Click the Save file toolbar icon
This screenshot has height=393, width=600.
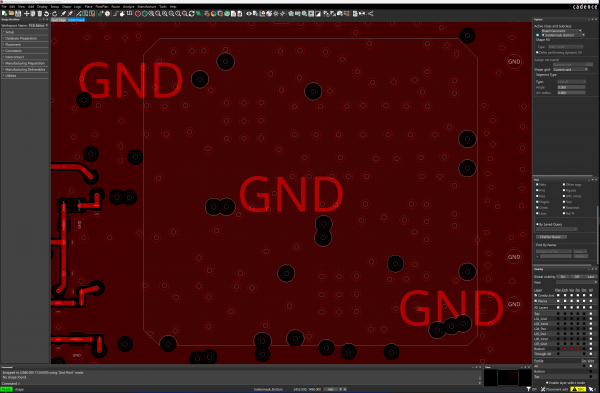pyautogui.click(x=18, y=13)
